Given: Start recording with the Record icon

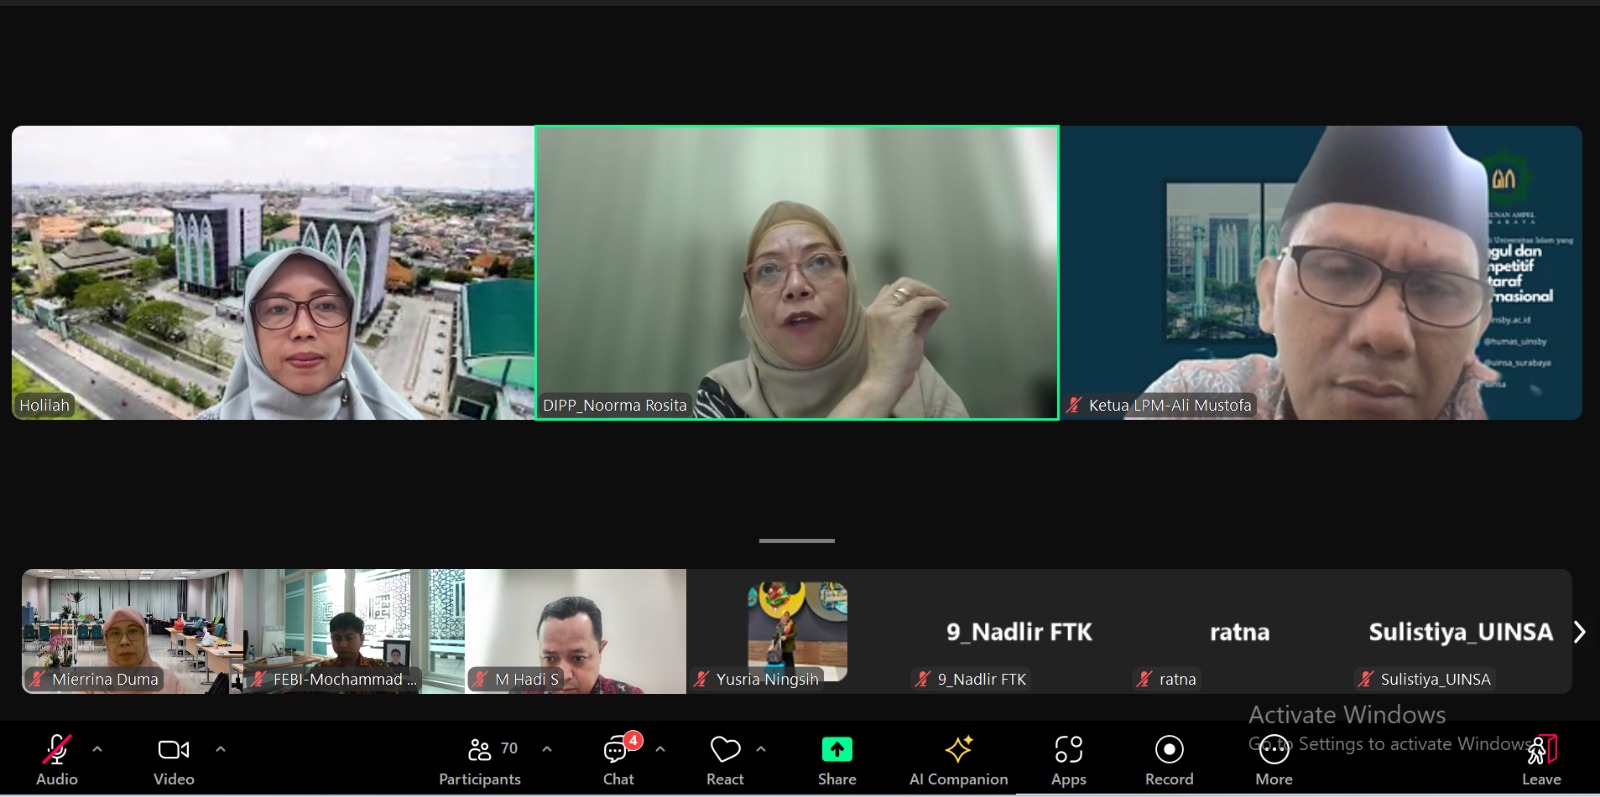Looking at the screenshot, I should 1169,749.
